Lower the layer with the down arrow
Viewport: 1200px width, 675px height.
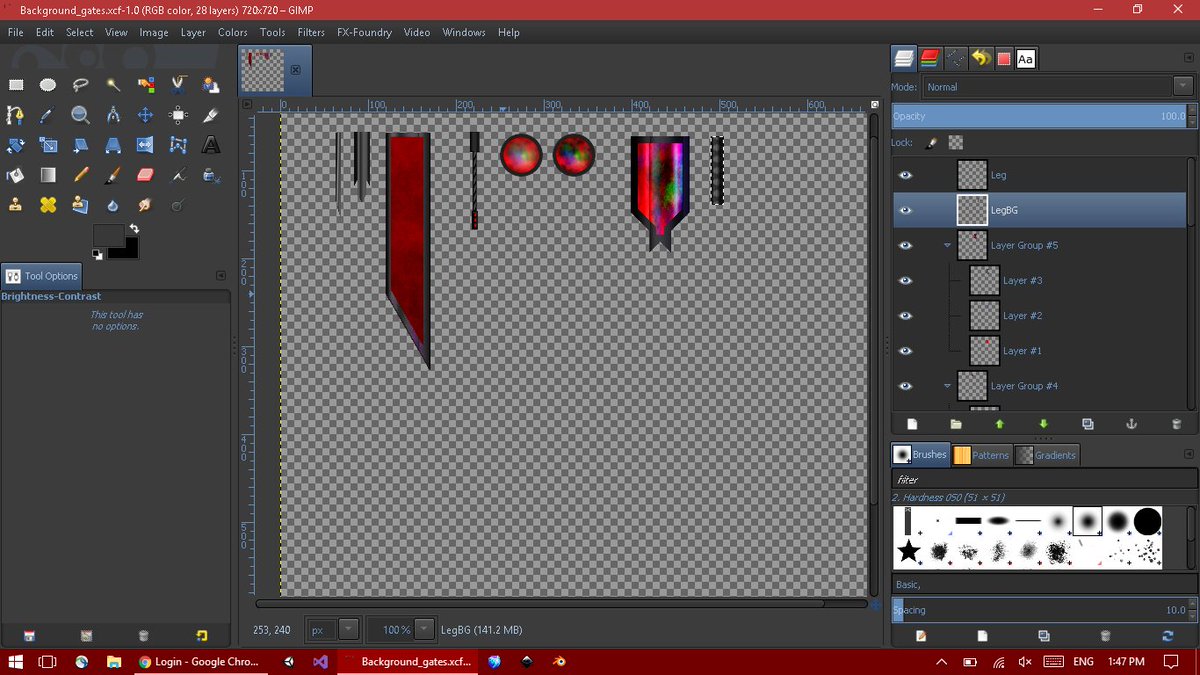(1044, 424)
